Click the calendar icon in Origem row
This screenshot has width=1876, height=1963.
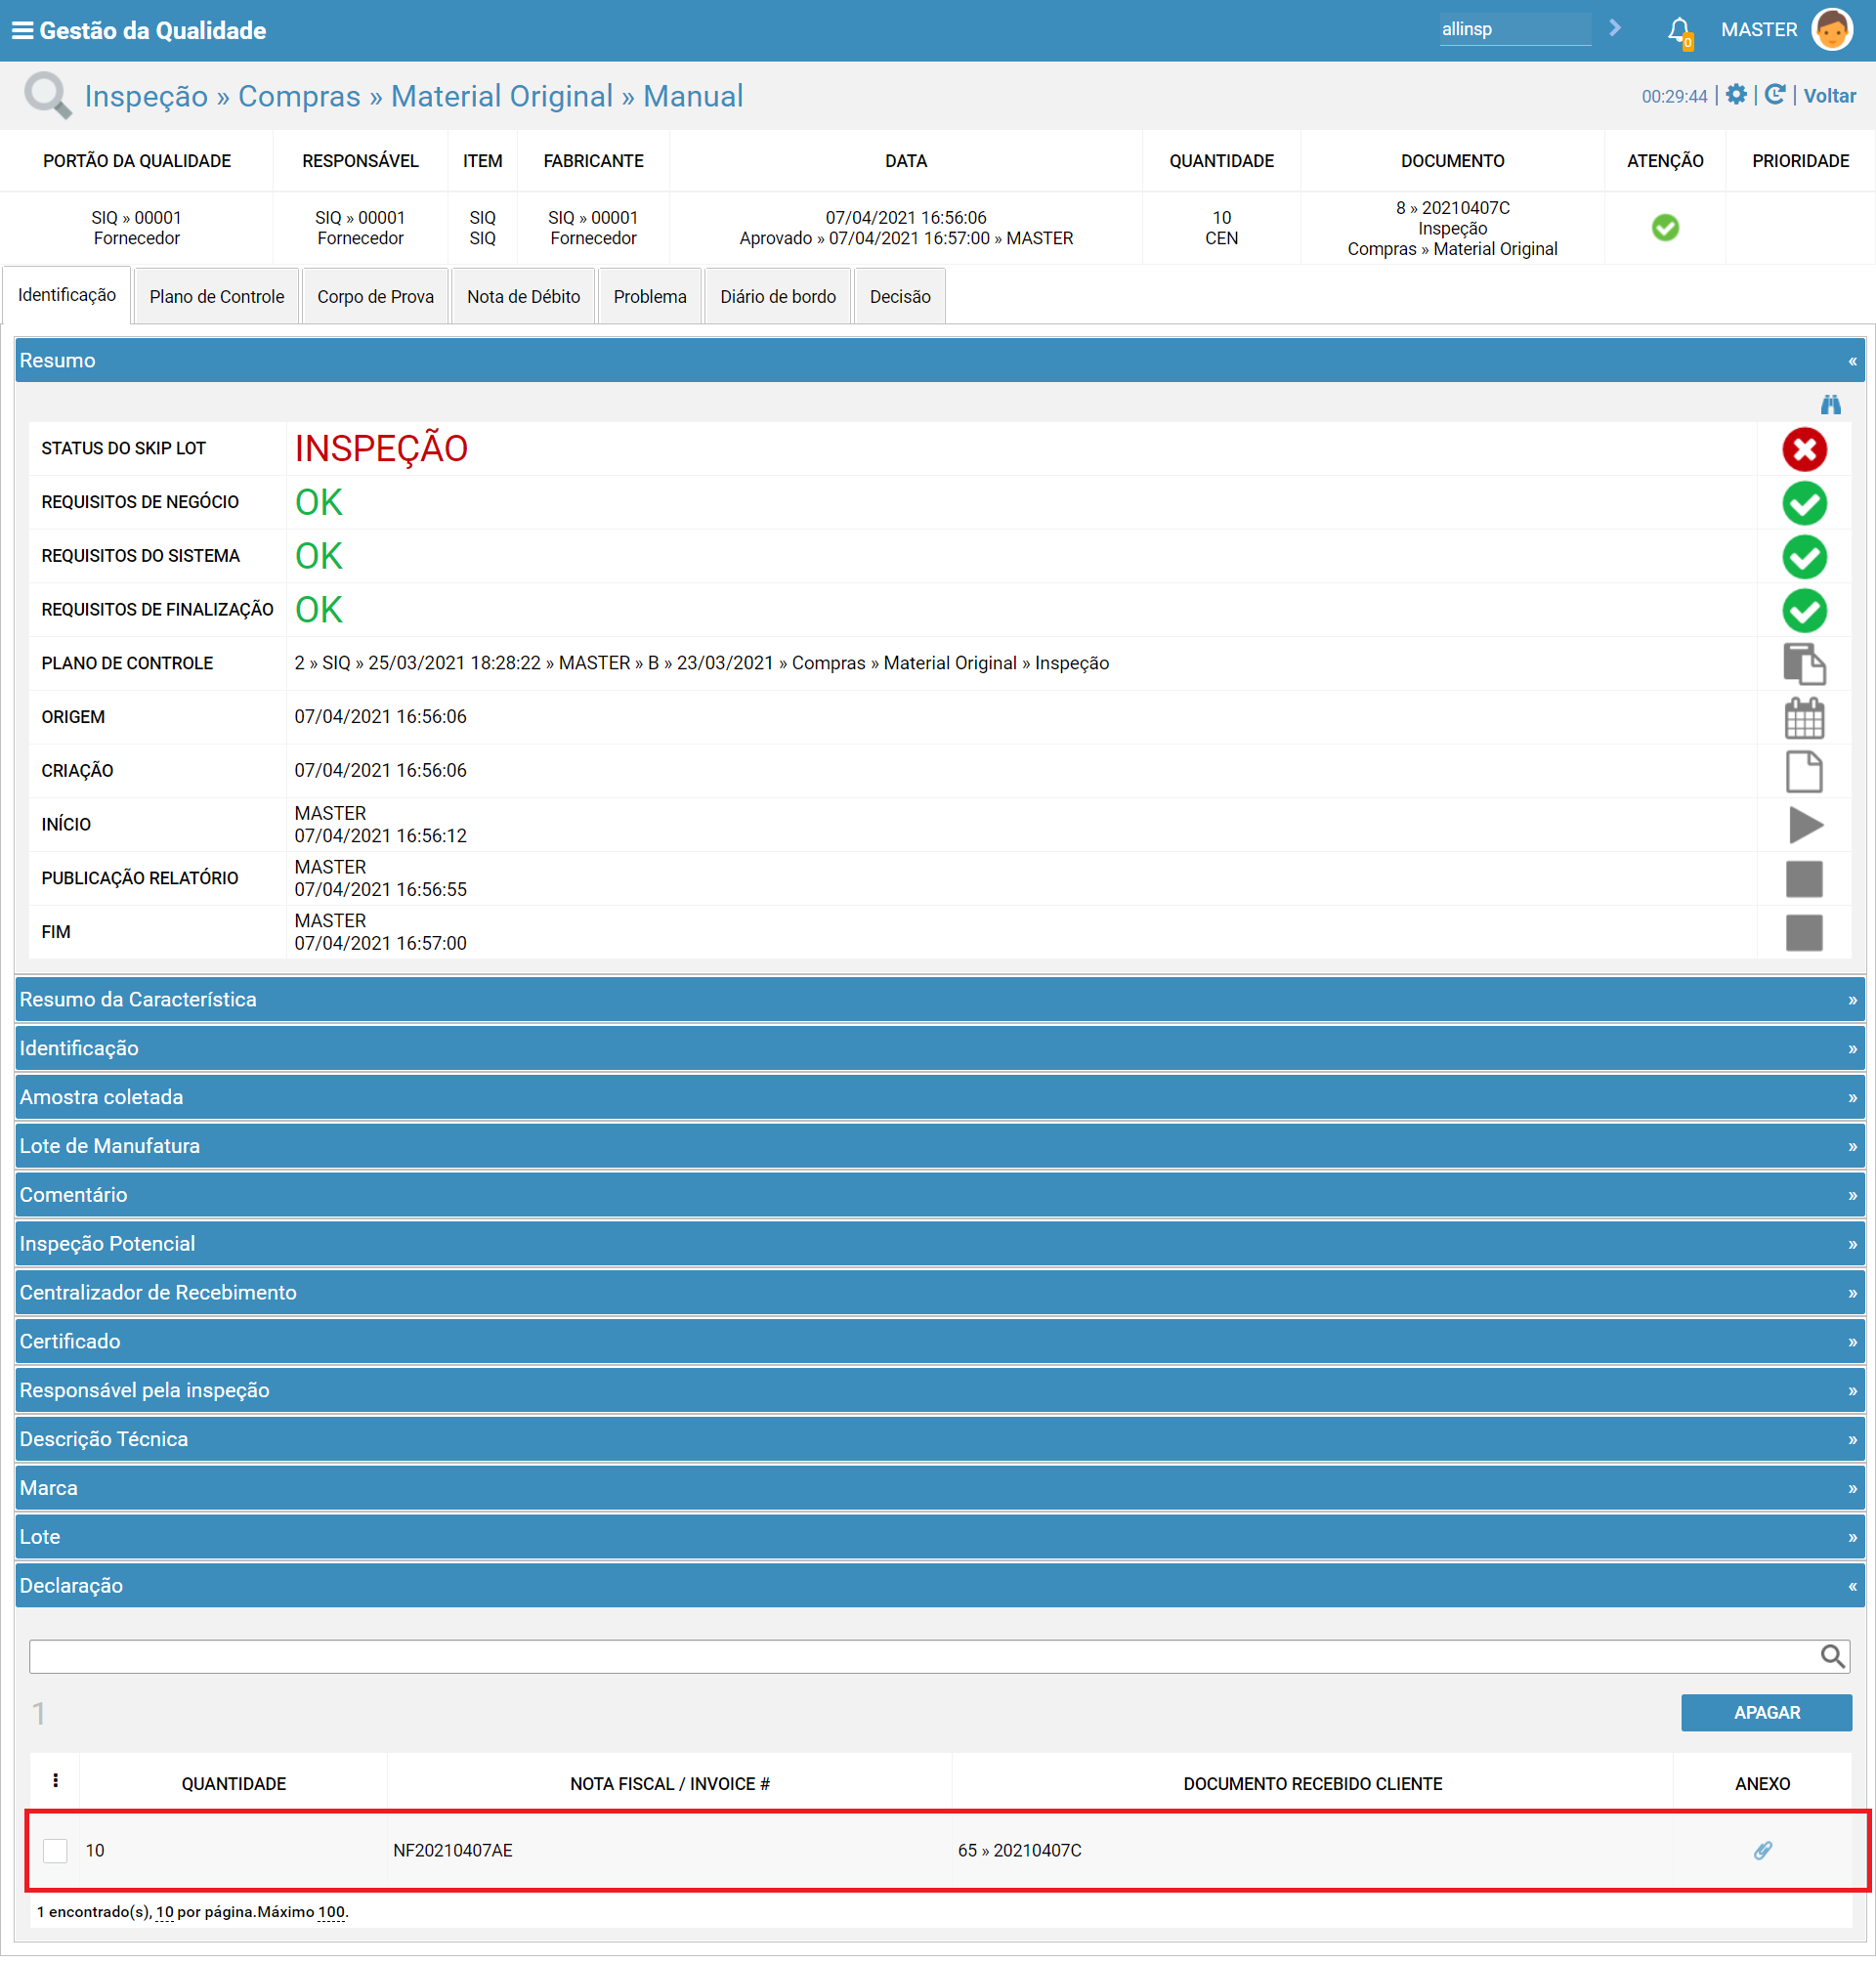1804,718
